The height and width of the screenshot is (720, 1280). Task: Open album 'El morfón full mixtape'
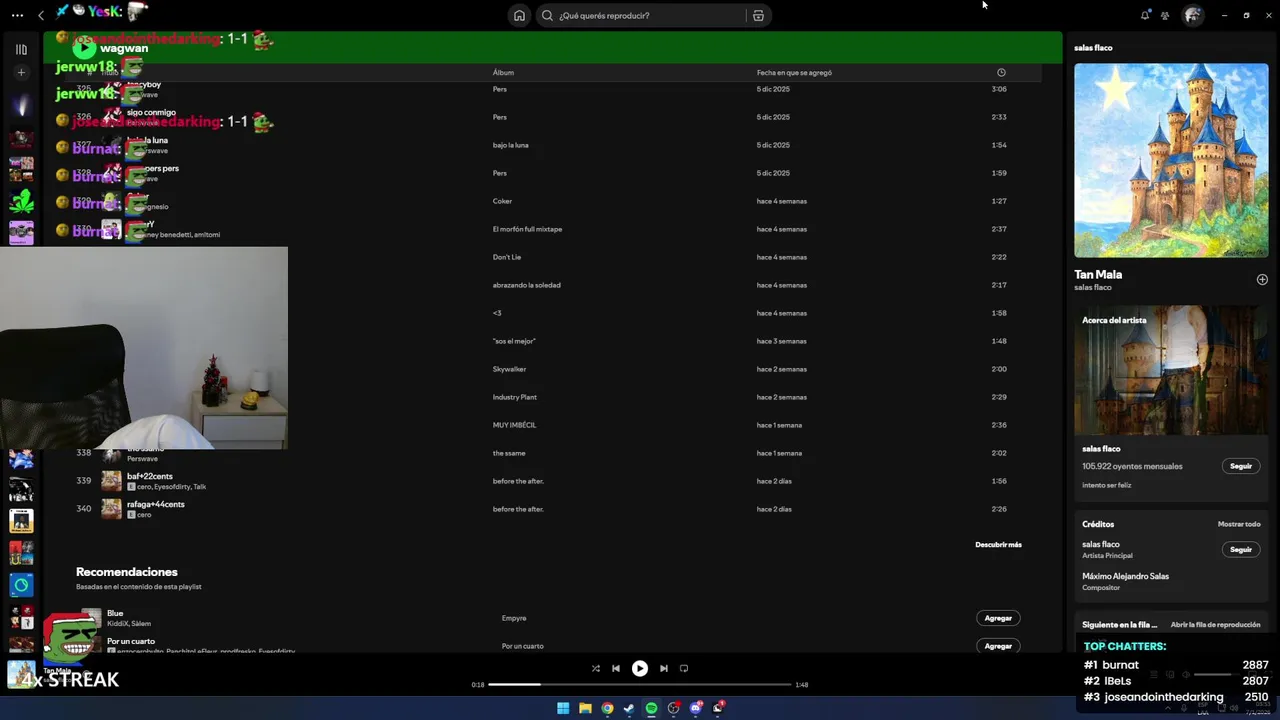coord(527,229)
